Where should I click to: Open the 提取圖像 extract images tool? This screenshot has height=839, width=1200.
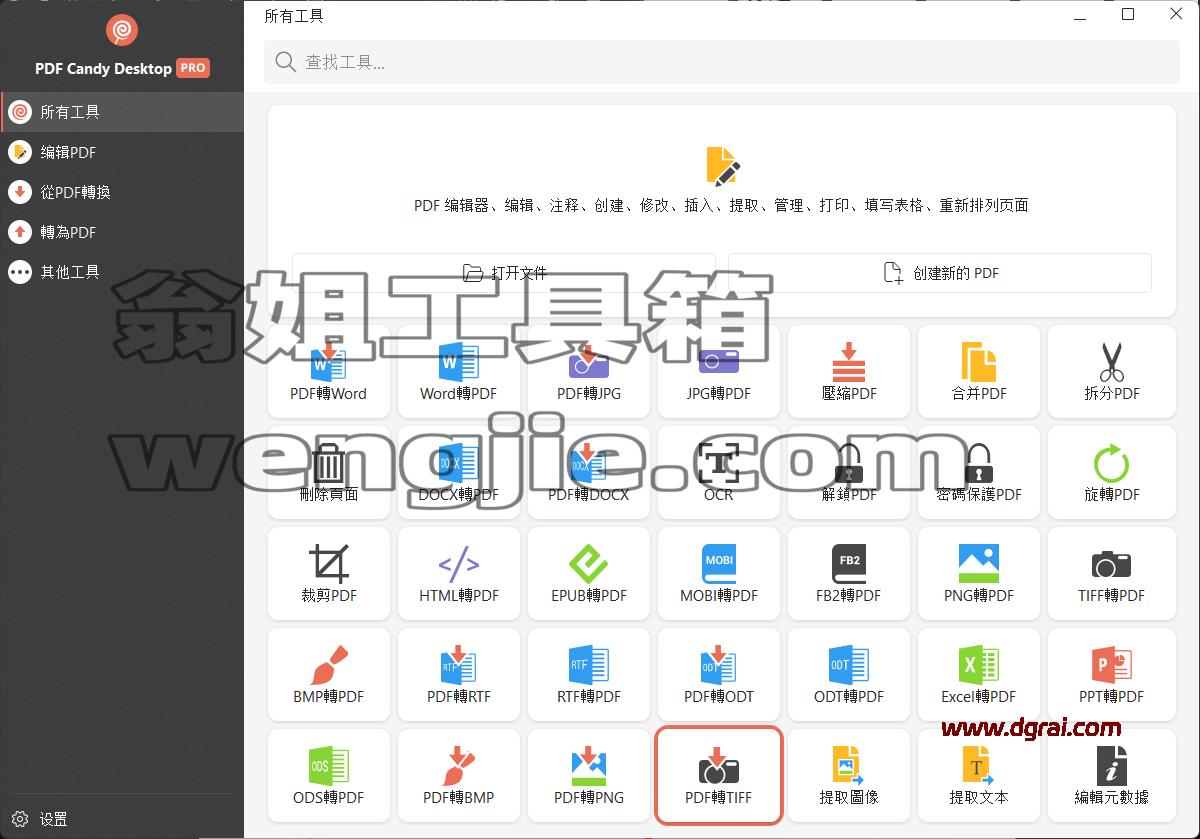[849, 775]
